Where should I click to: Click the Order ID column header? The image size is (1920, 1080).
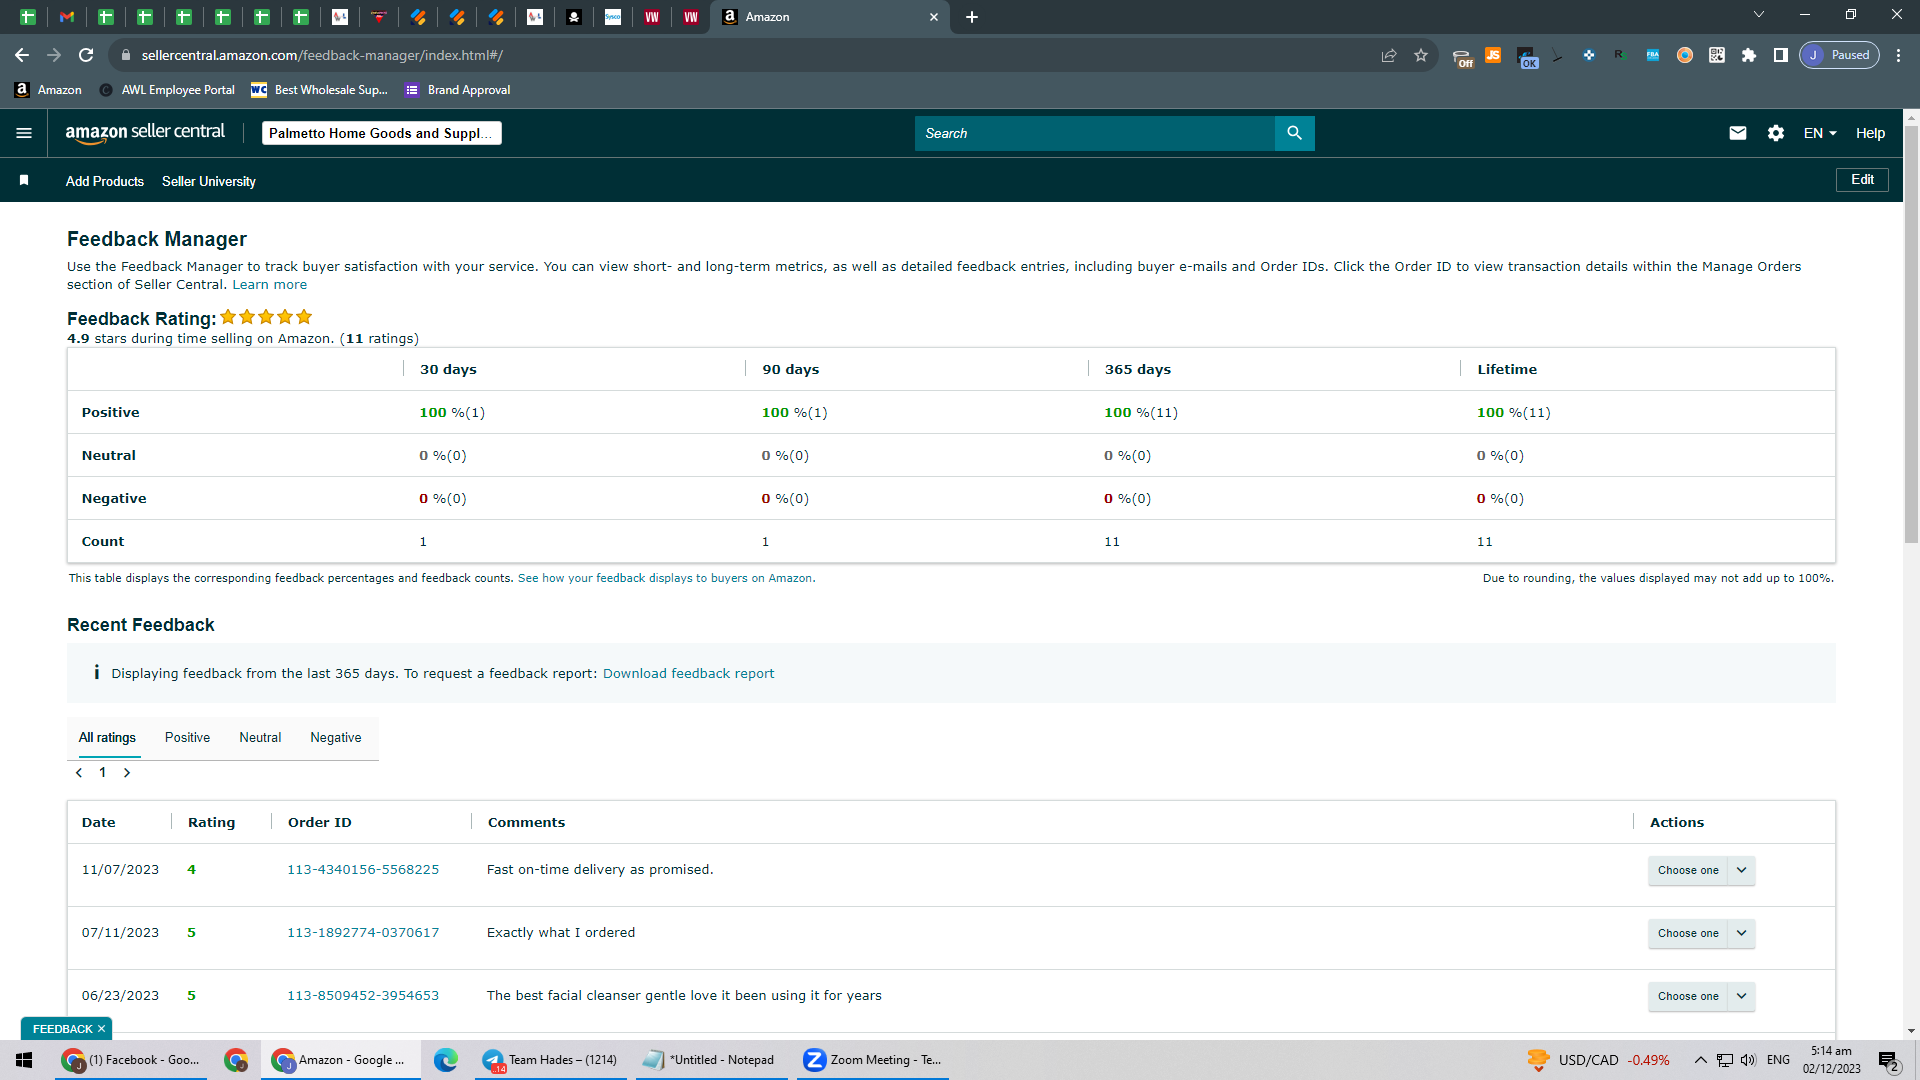[320, 823]
